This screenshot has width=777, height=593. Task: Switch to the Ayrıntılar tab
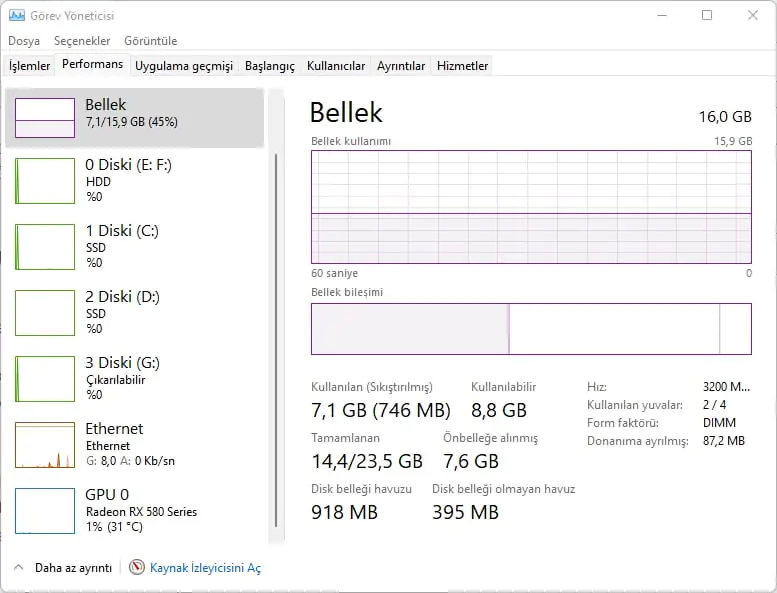click(x=401, y=66)
